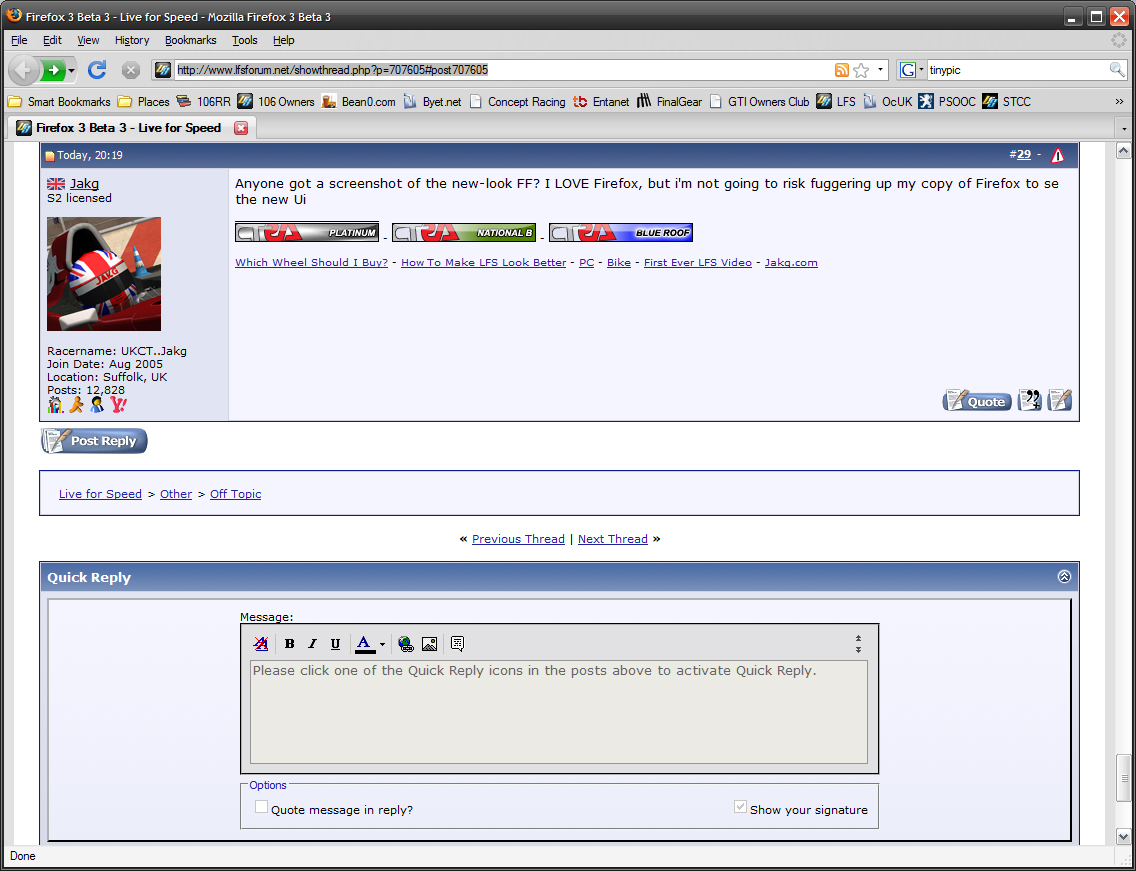Image resolution: width=1136 pixels, height=871 pixels.
Task: Check the Quote message in reply checkbox
Action: coord(262,807)
